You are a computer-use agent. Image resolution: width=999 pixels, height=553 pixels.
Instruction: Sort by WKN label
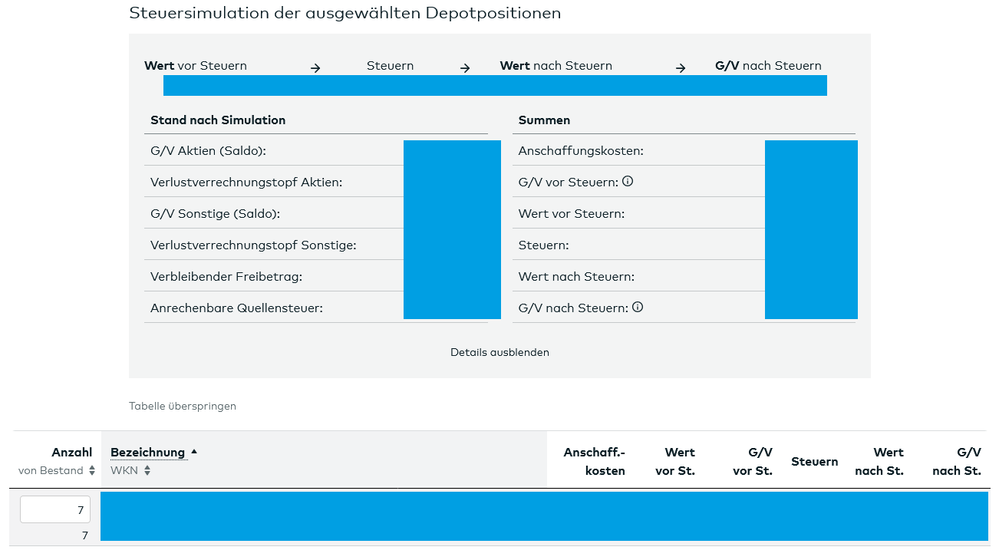[x=124, y=471]
